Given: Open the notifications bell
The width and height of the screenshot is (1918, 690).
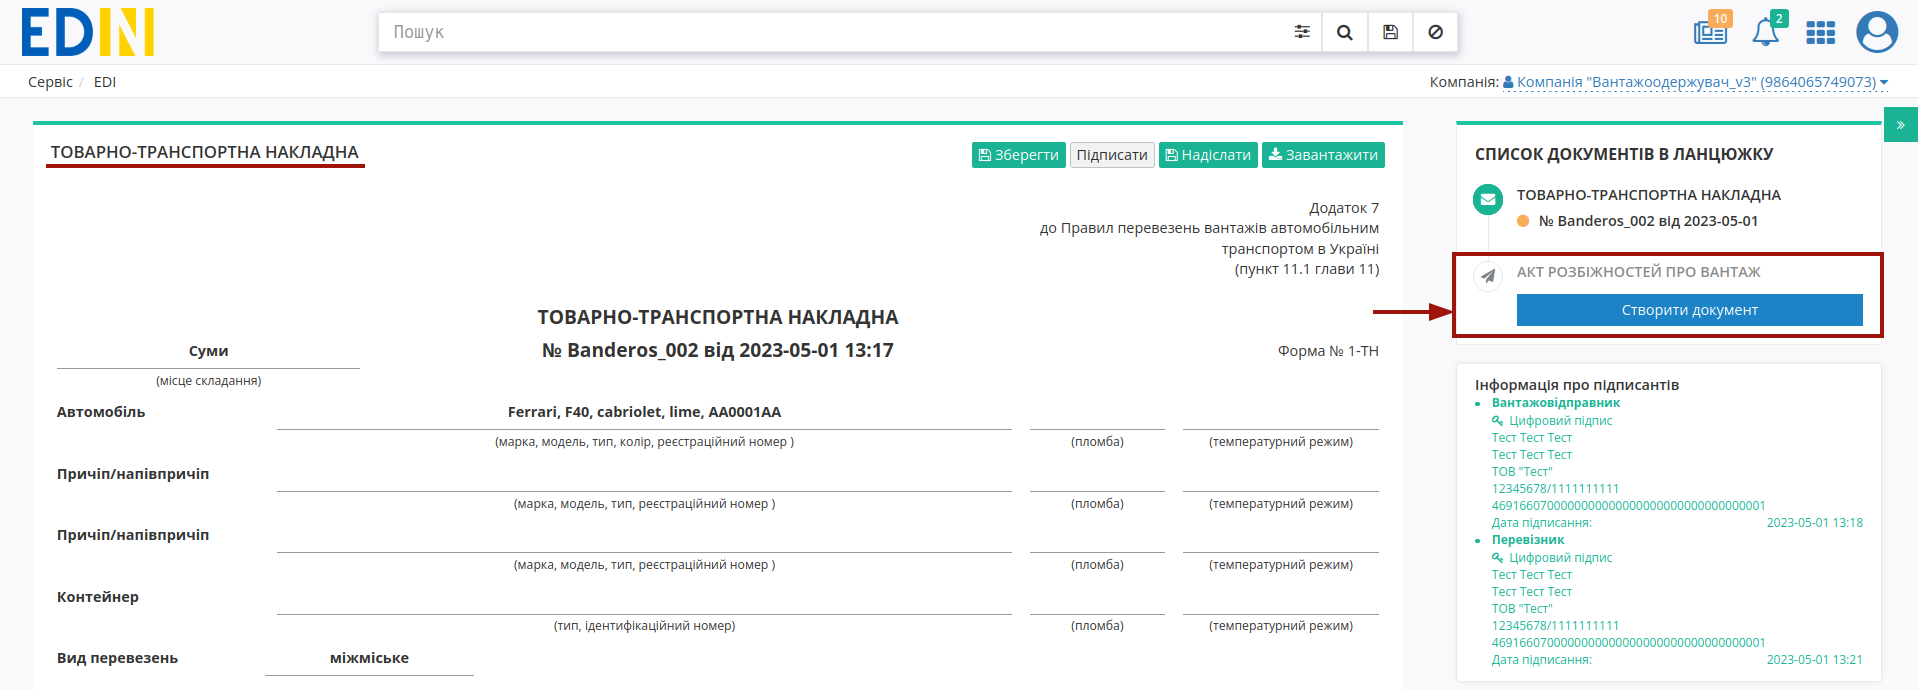Looking at the screenshot, I should (x=1766, y=32).
